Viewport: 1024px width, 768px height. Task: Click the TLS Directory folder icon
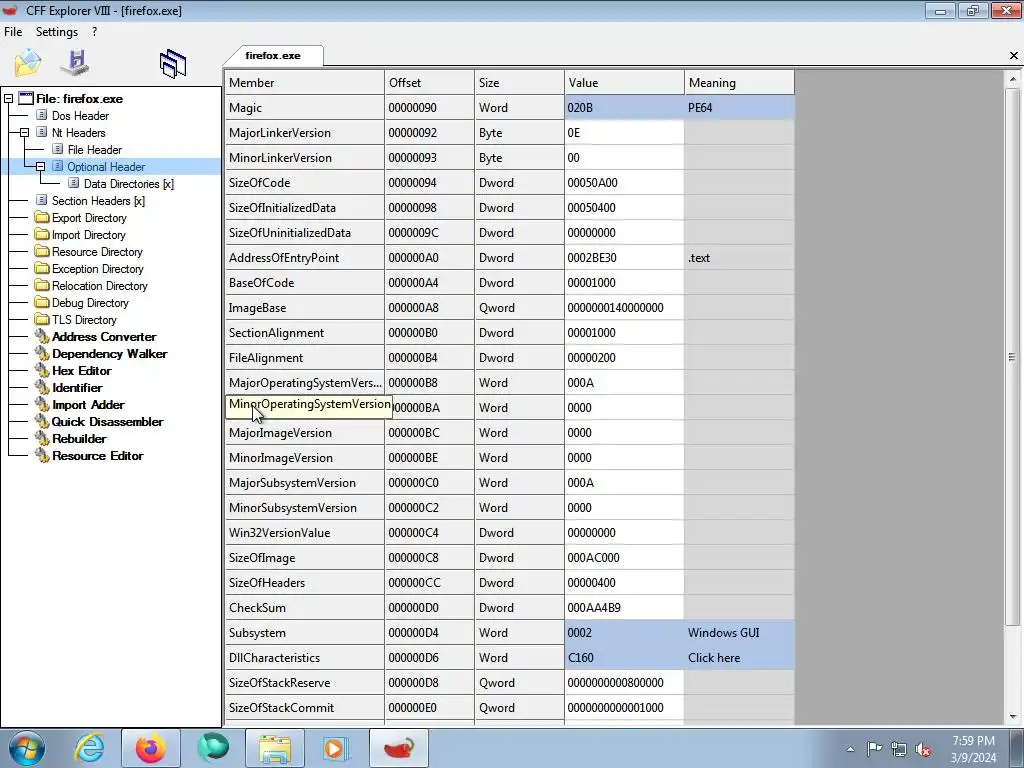pos(42,319)
